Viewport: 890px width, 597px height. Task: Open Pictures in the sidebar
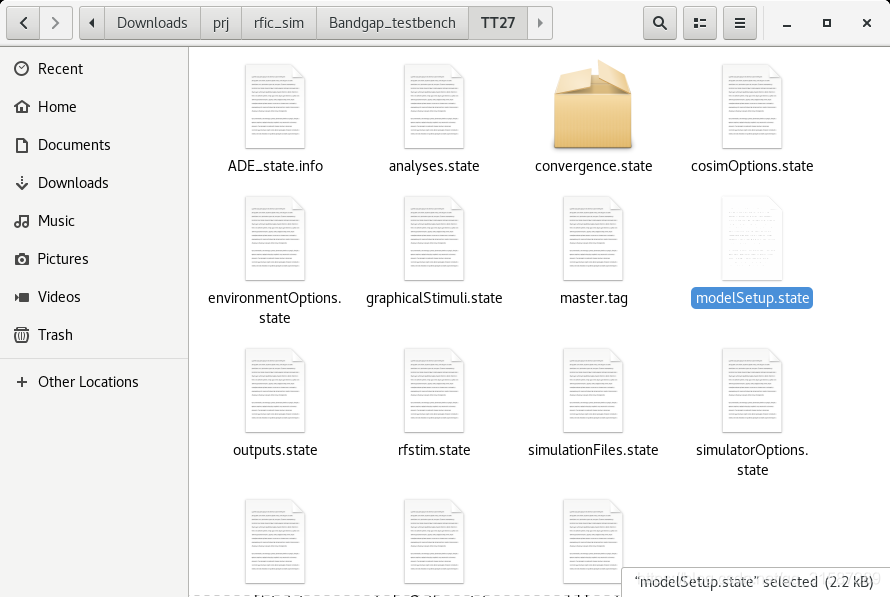click(94, 259)
